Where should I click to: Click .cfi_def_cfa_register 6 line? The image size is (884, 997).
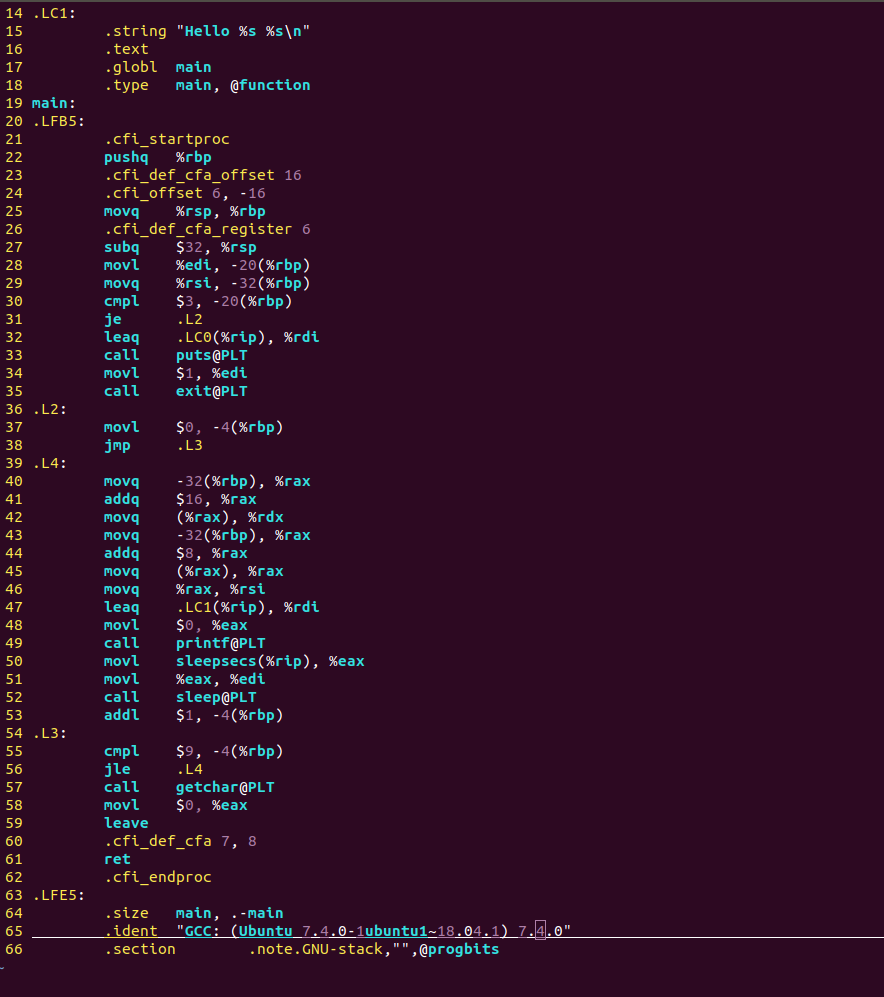(x=207, y=229)
